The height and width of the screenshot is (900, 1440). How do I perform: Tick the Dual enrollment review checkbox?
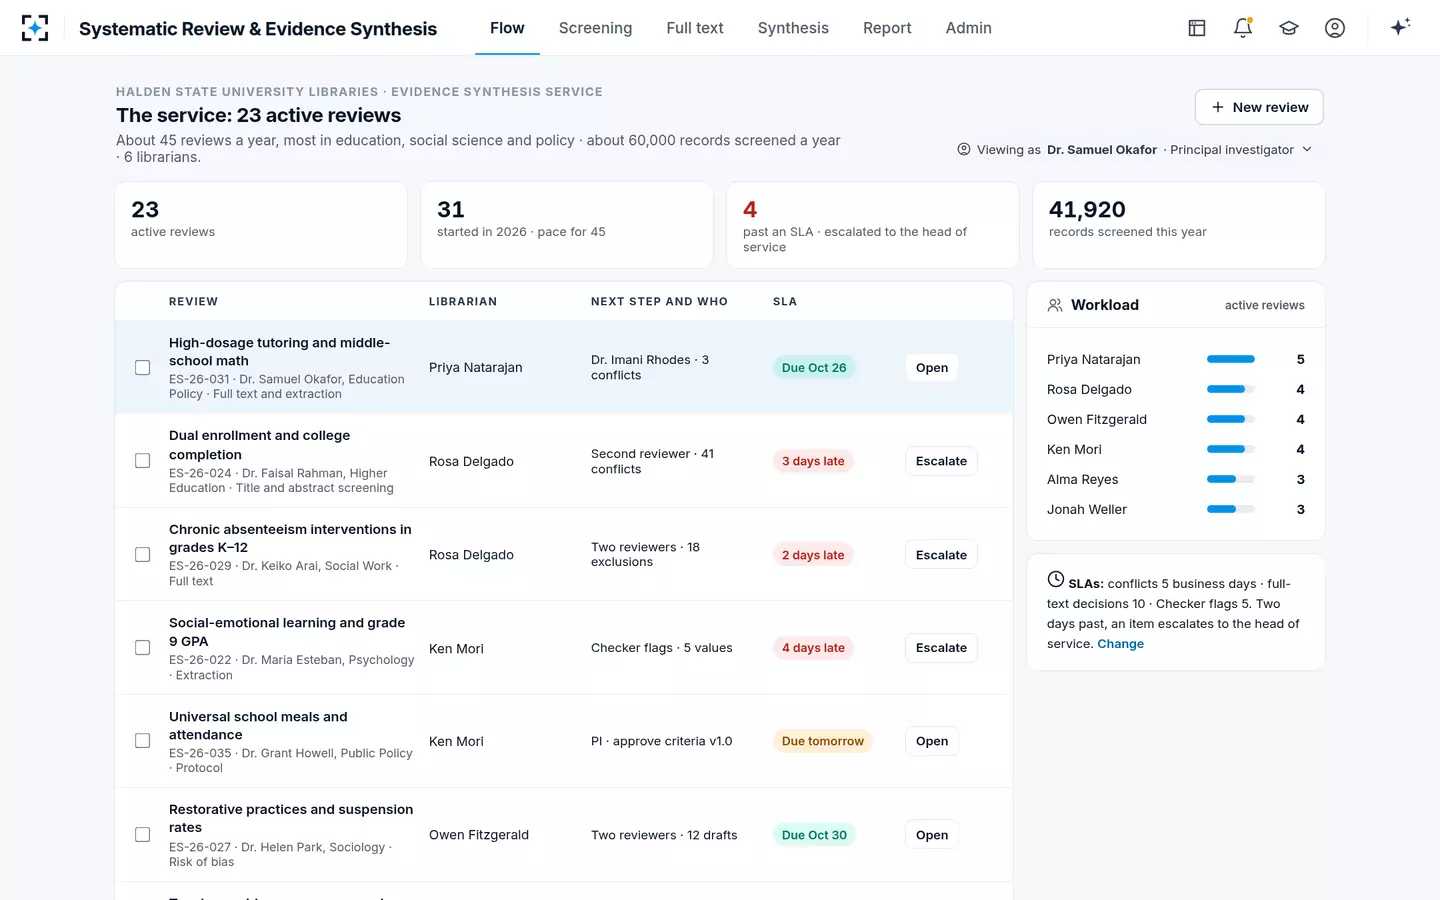coord(143,461)
